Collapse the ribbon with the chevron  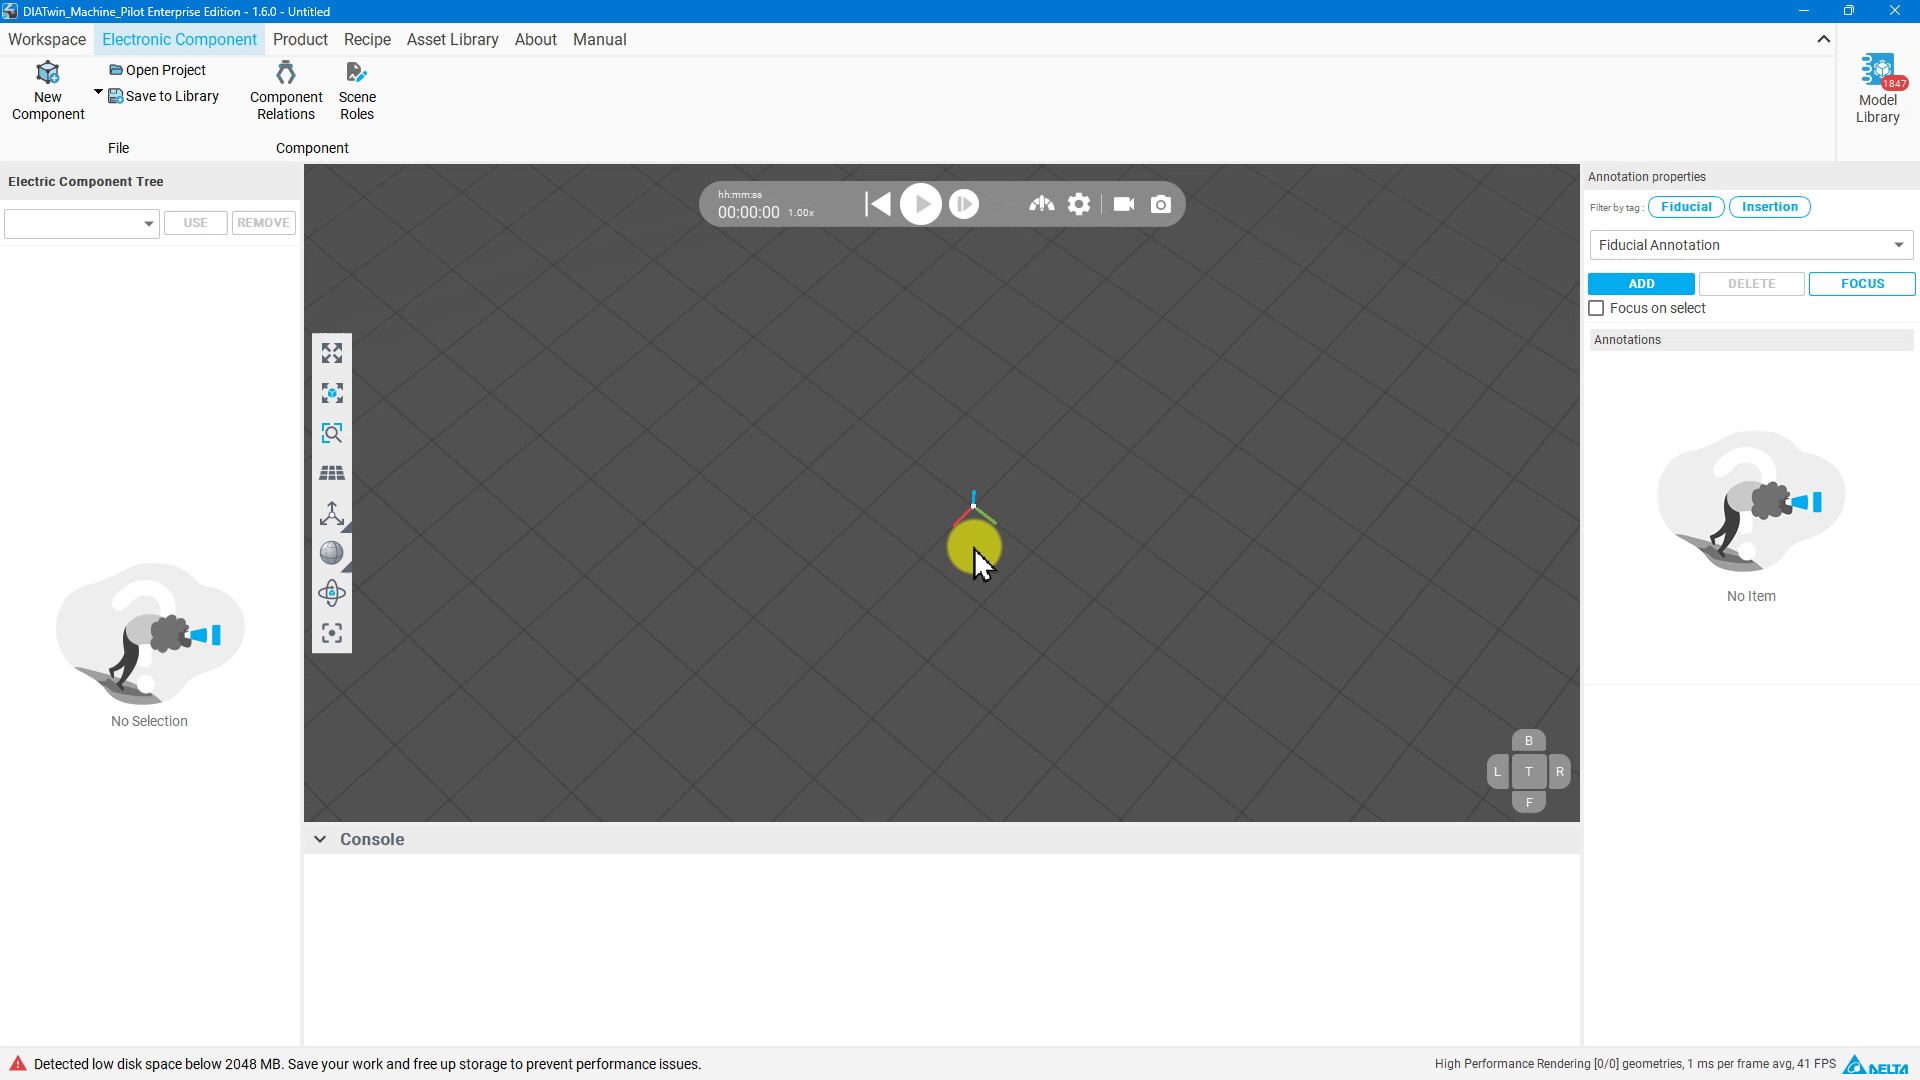[1823, 40]
